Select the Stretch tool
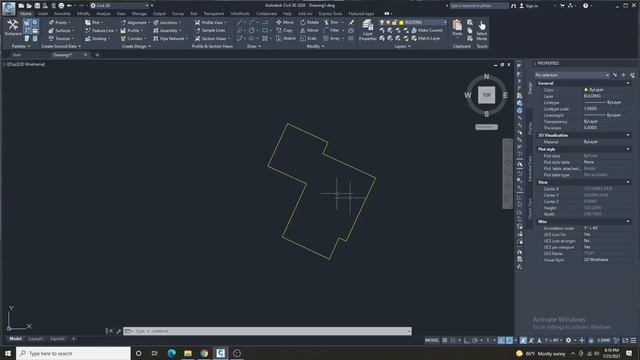Image resolution: width=640 pixels, height=360 pixels. [x=286, y=38]
